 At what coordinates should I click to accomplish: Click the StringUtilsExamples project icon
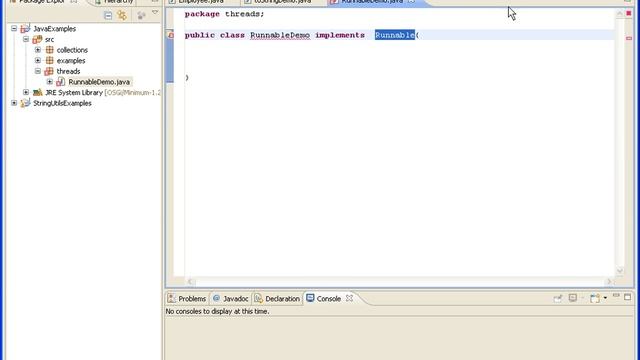point(25,103)
